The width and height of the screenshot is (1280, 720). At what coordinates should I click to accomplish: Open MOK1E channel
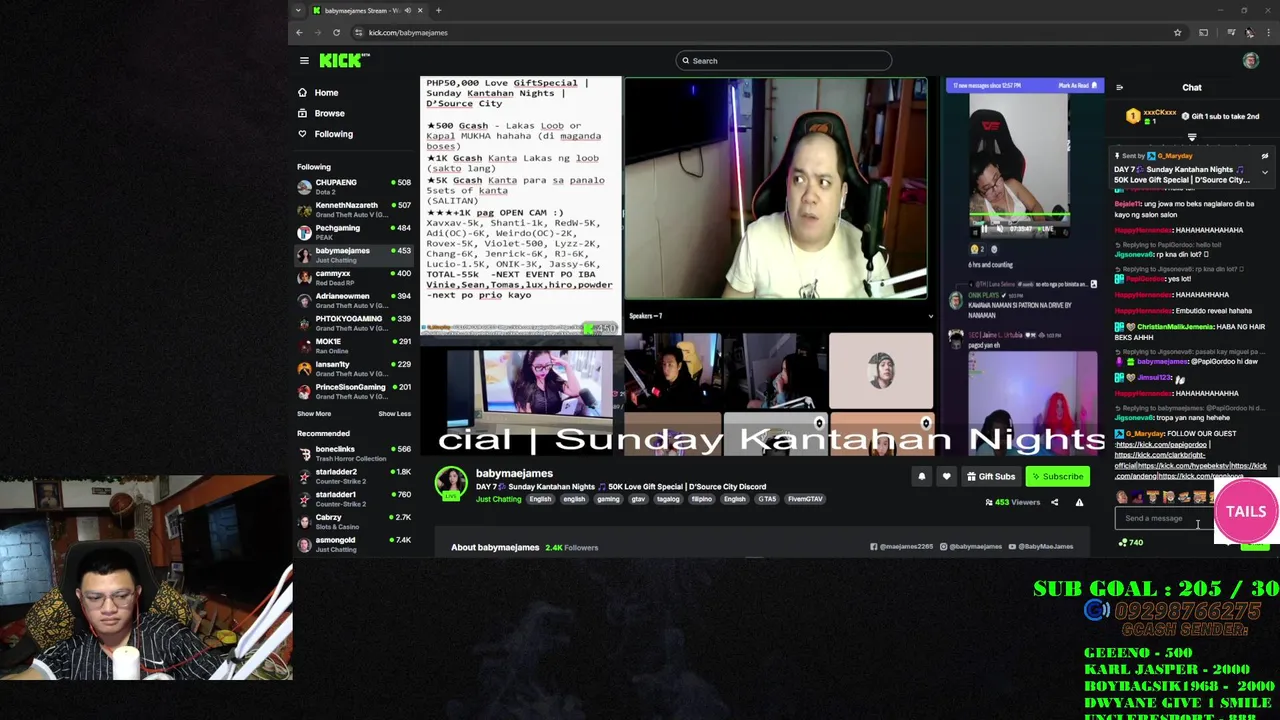(x=354, y=345)
